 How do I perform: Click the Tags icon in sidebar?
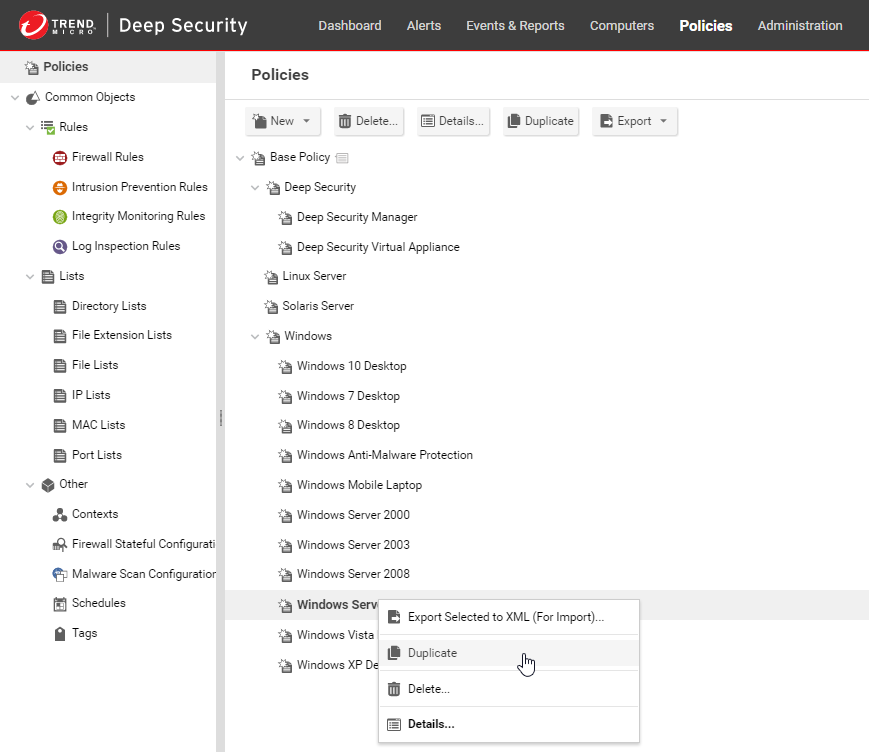pos(60,634)
